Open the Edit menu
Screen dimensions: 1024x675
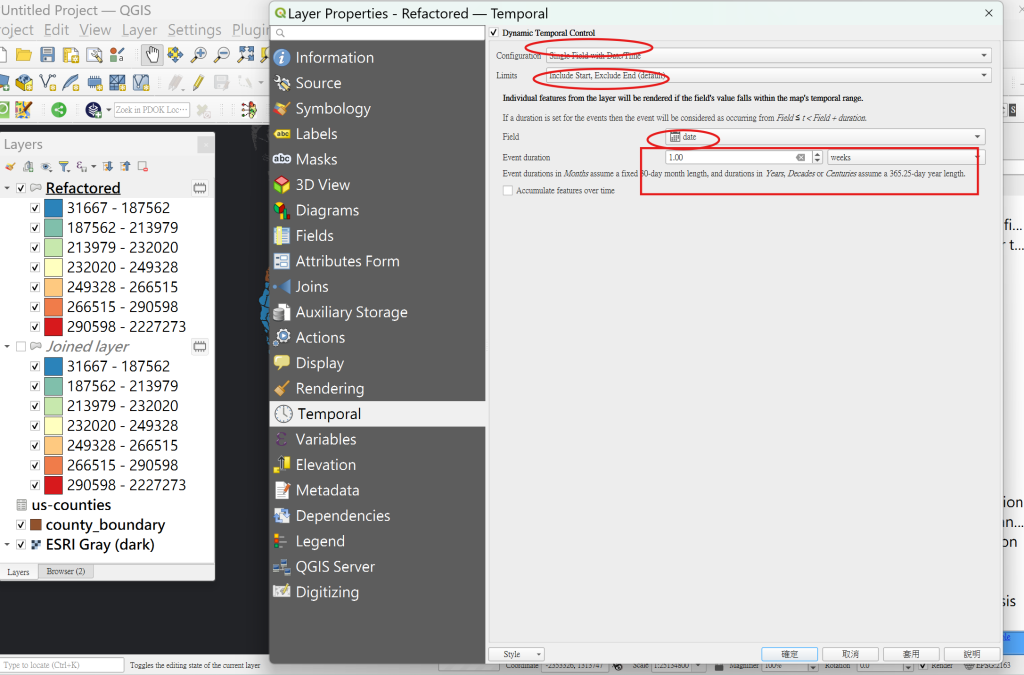point(56,30)
